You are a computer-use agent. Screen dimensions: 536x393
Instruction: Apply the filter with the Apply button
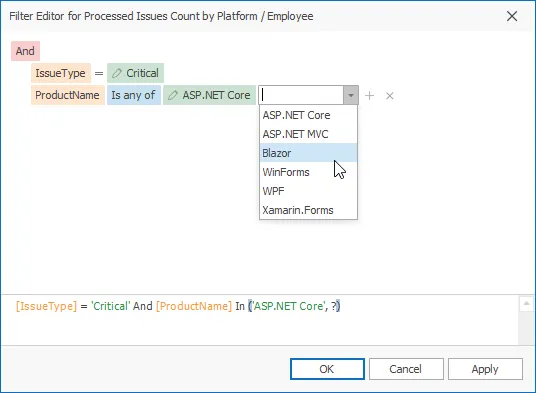(x=485, y=369)
